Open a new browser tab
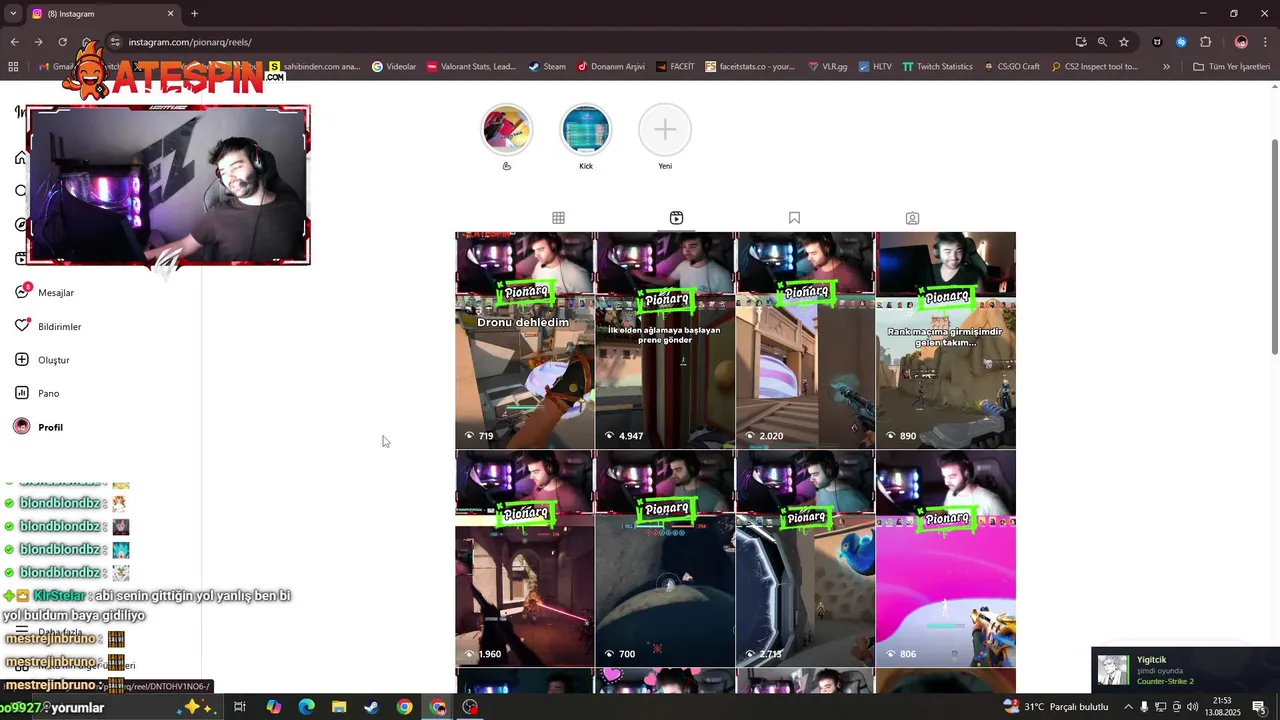This screenshot has height=720, width=1280. 194,14
